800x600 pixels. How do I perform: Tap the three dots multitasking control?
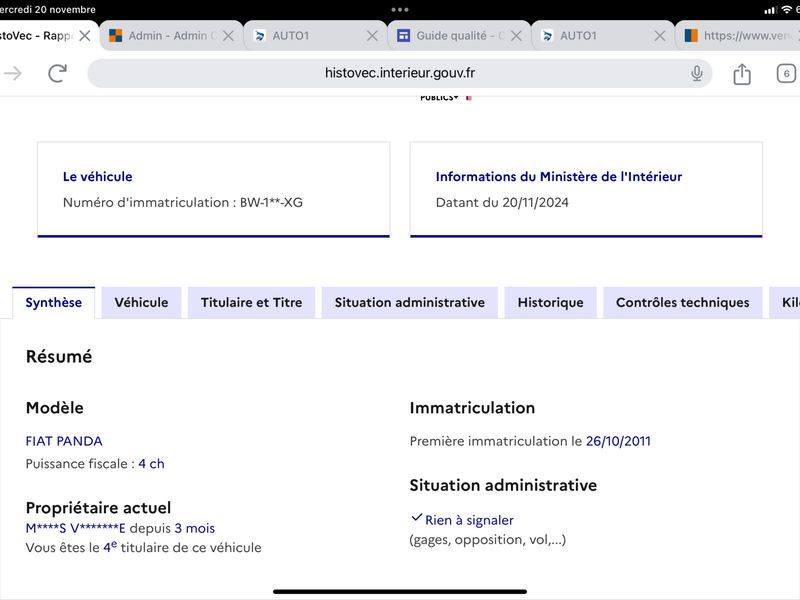[400, 10]
